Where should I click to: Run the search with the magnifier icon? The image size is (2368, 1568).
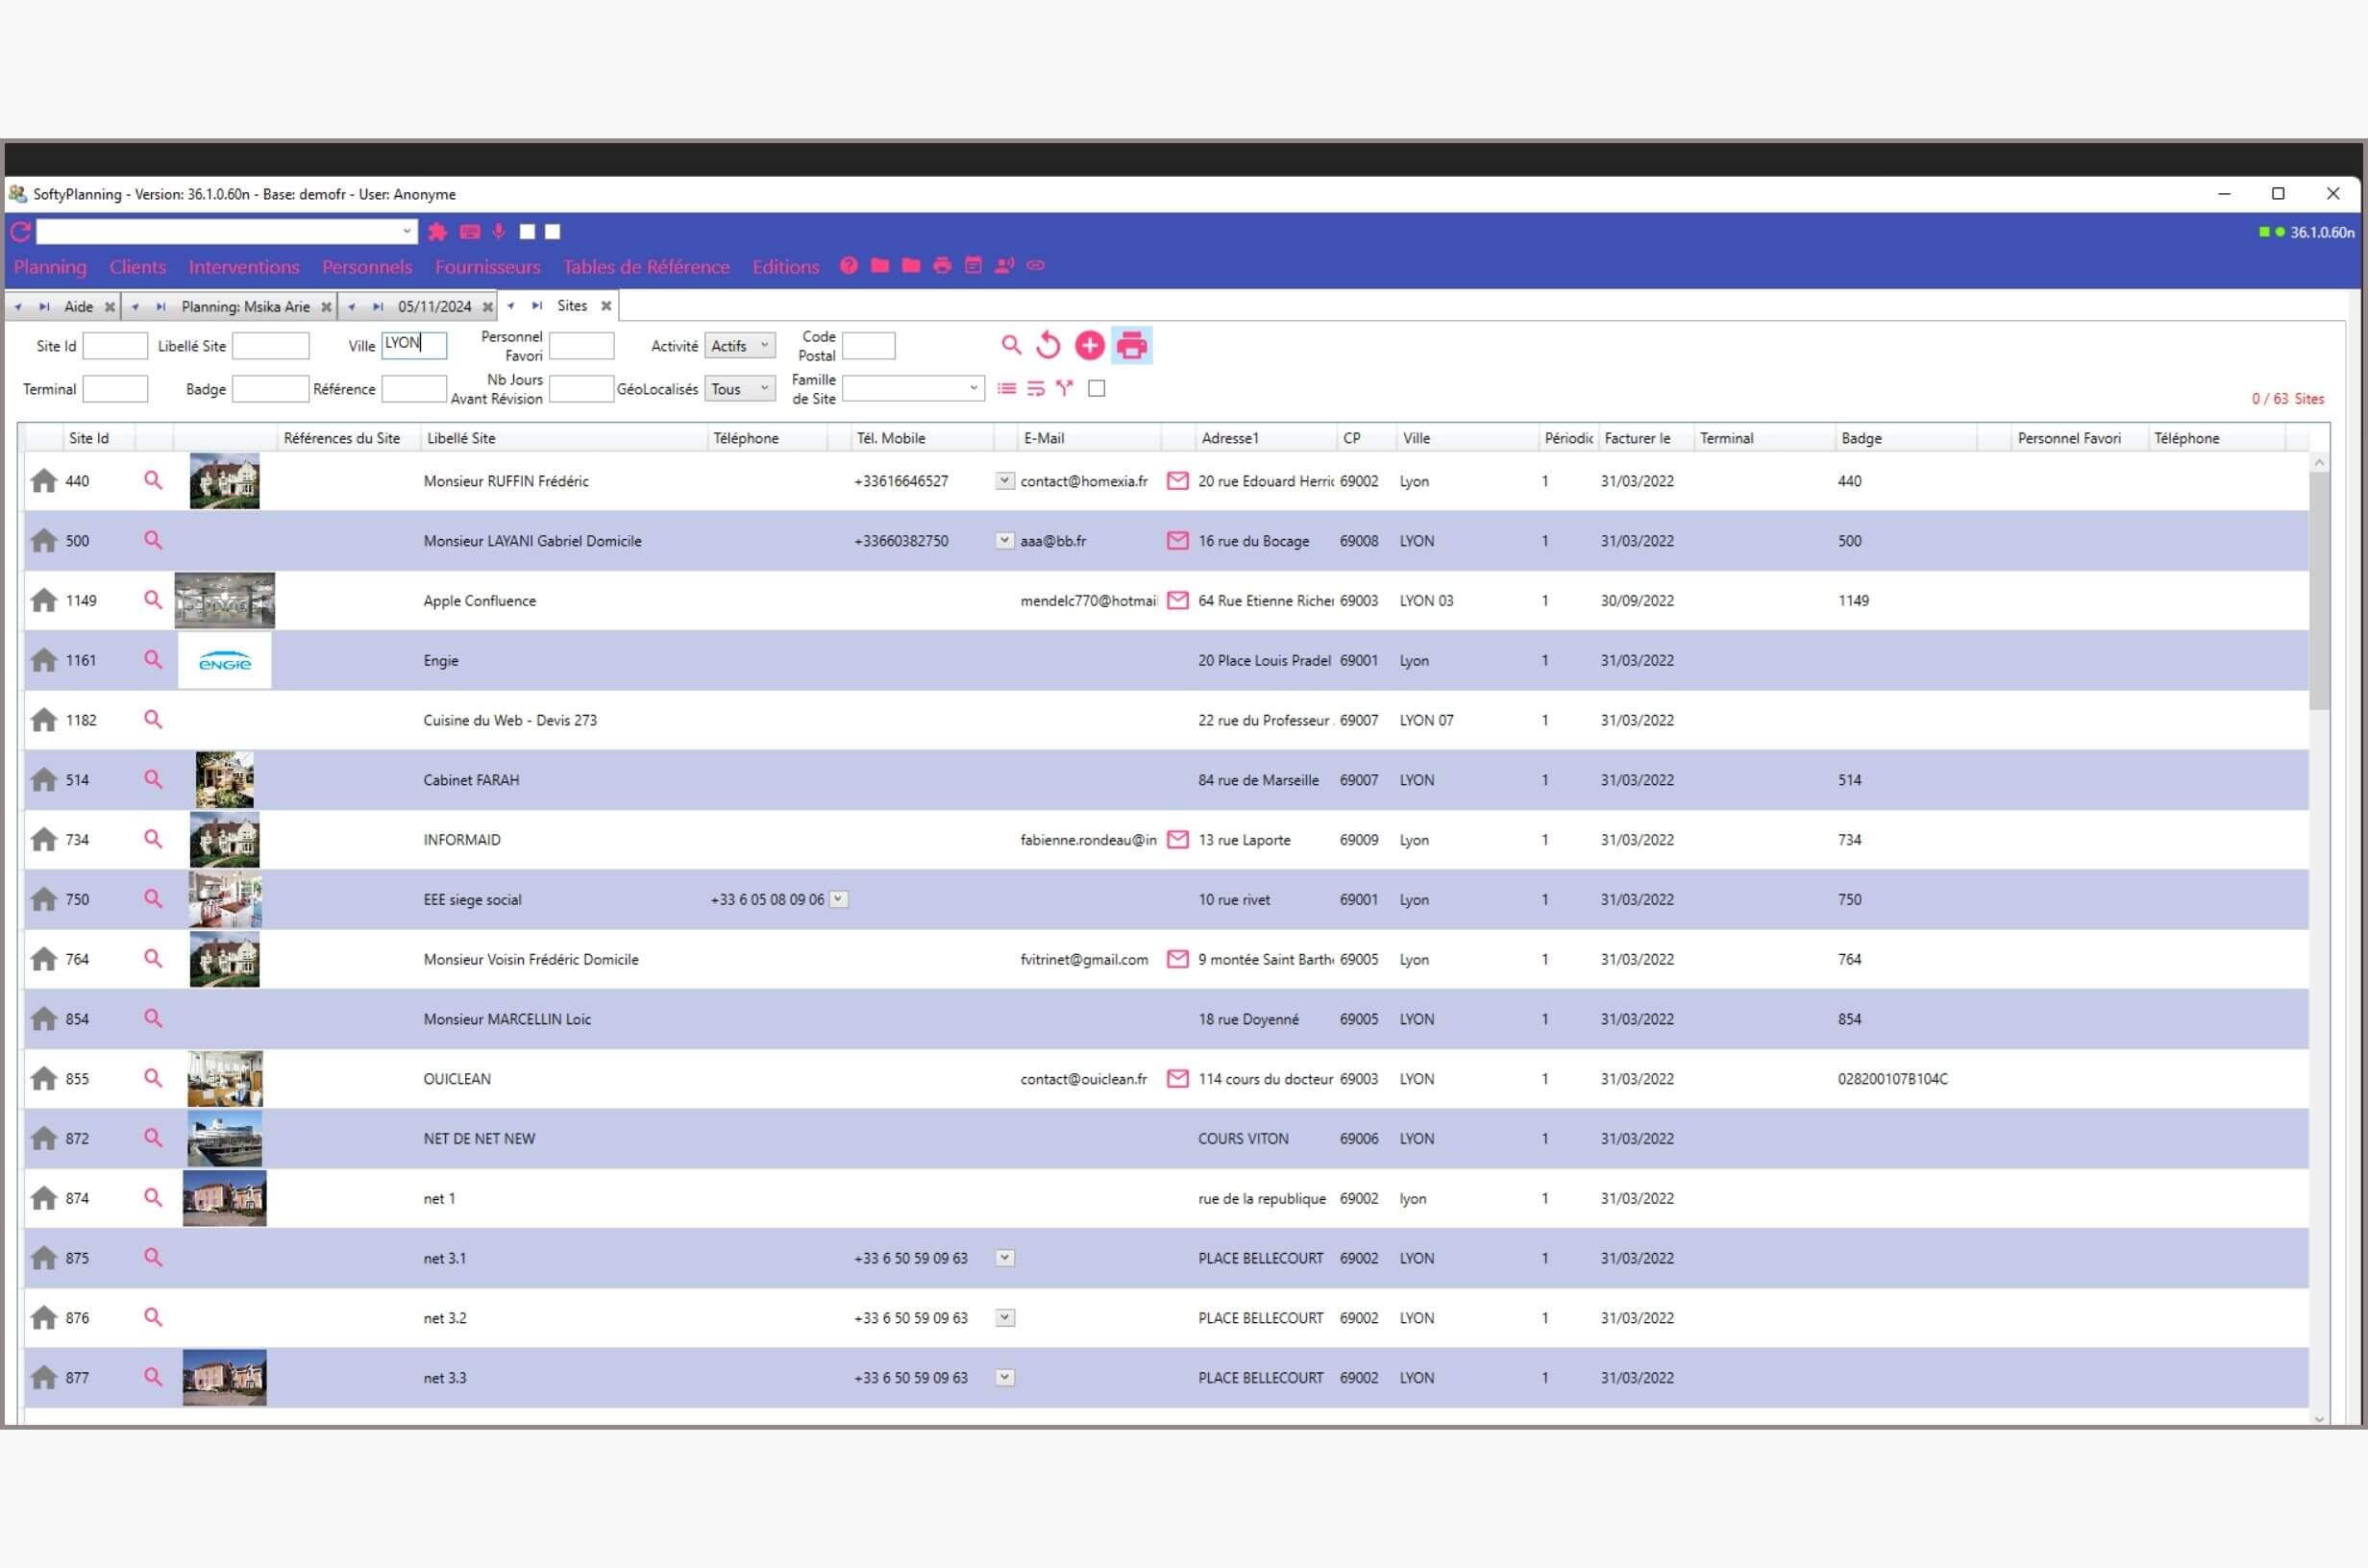tap(1010, 345)
